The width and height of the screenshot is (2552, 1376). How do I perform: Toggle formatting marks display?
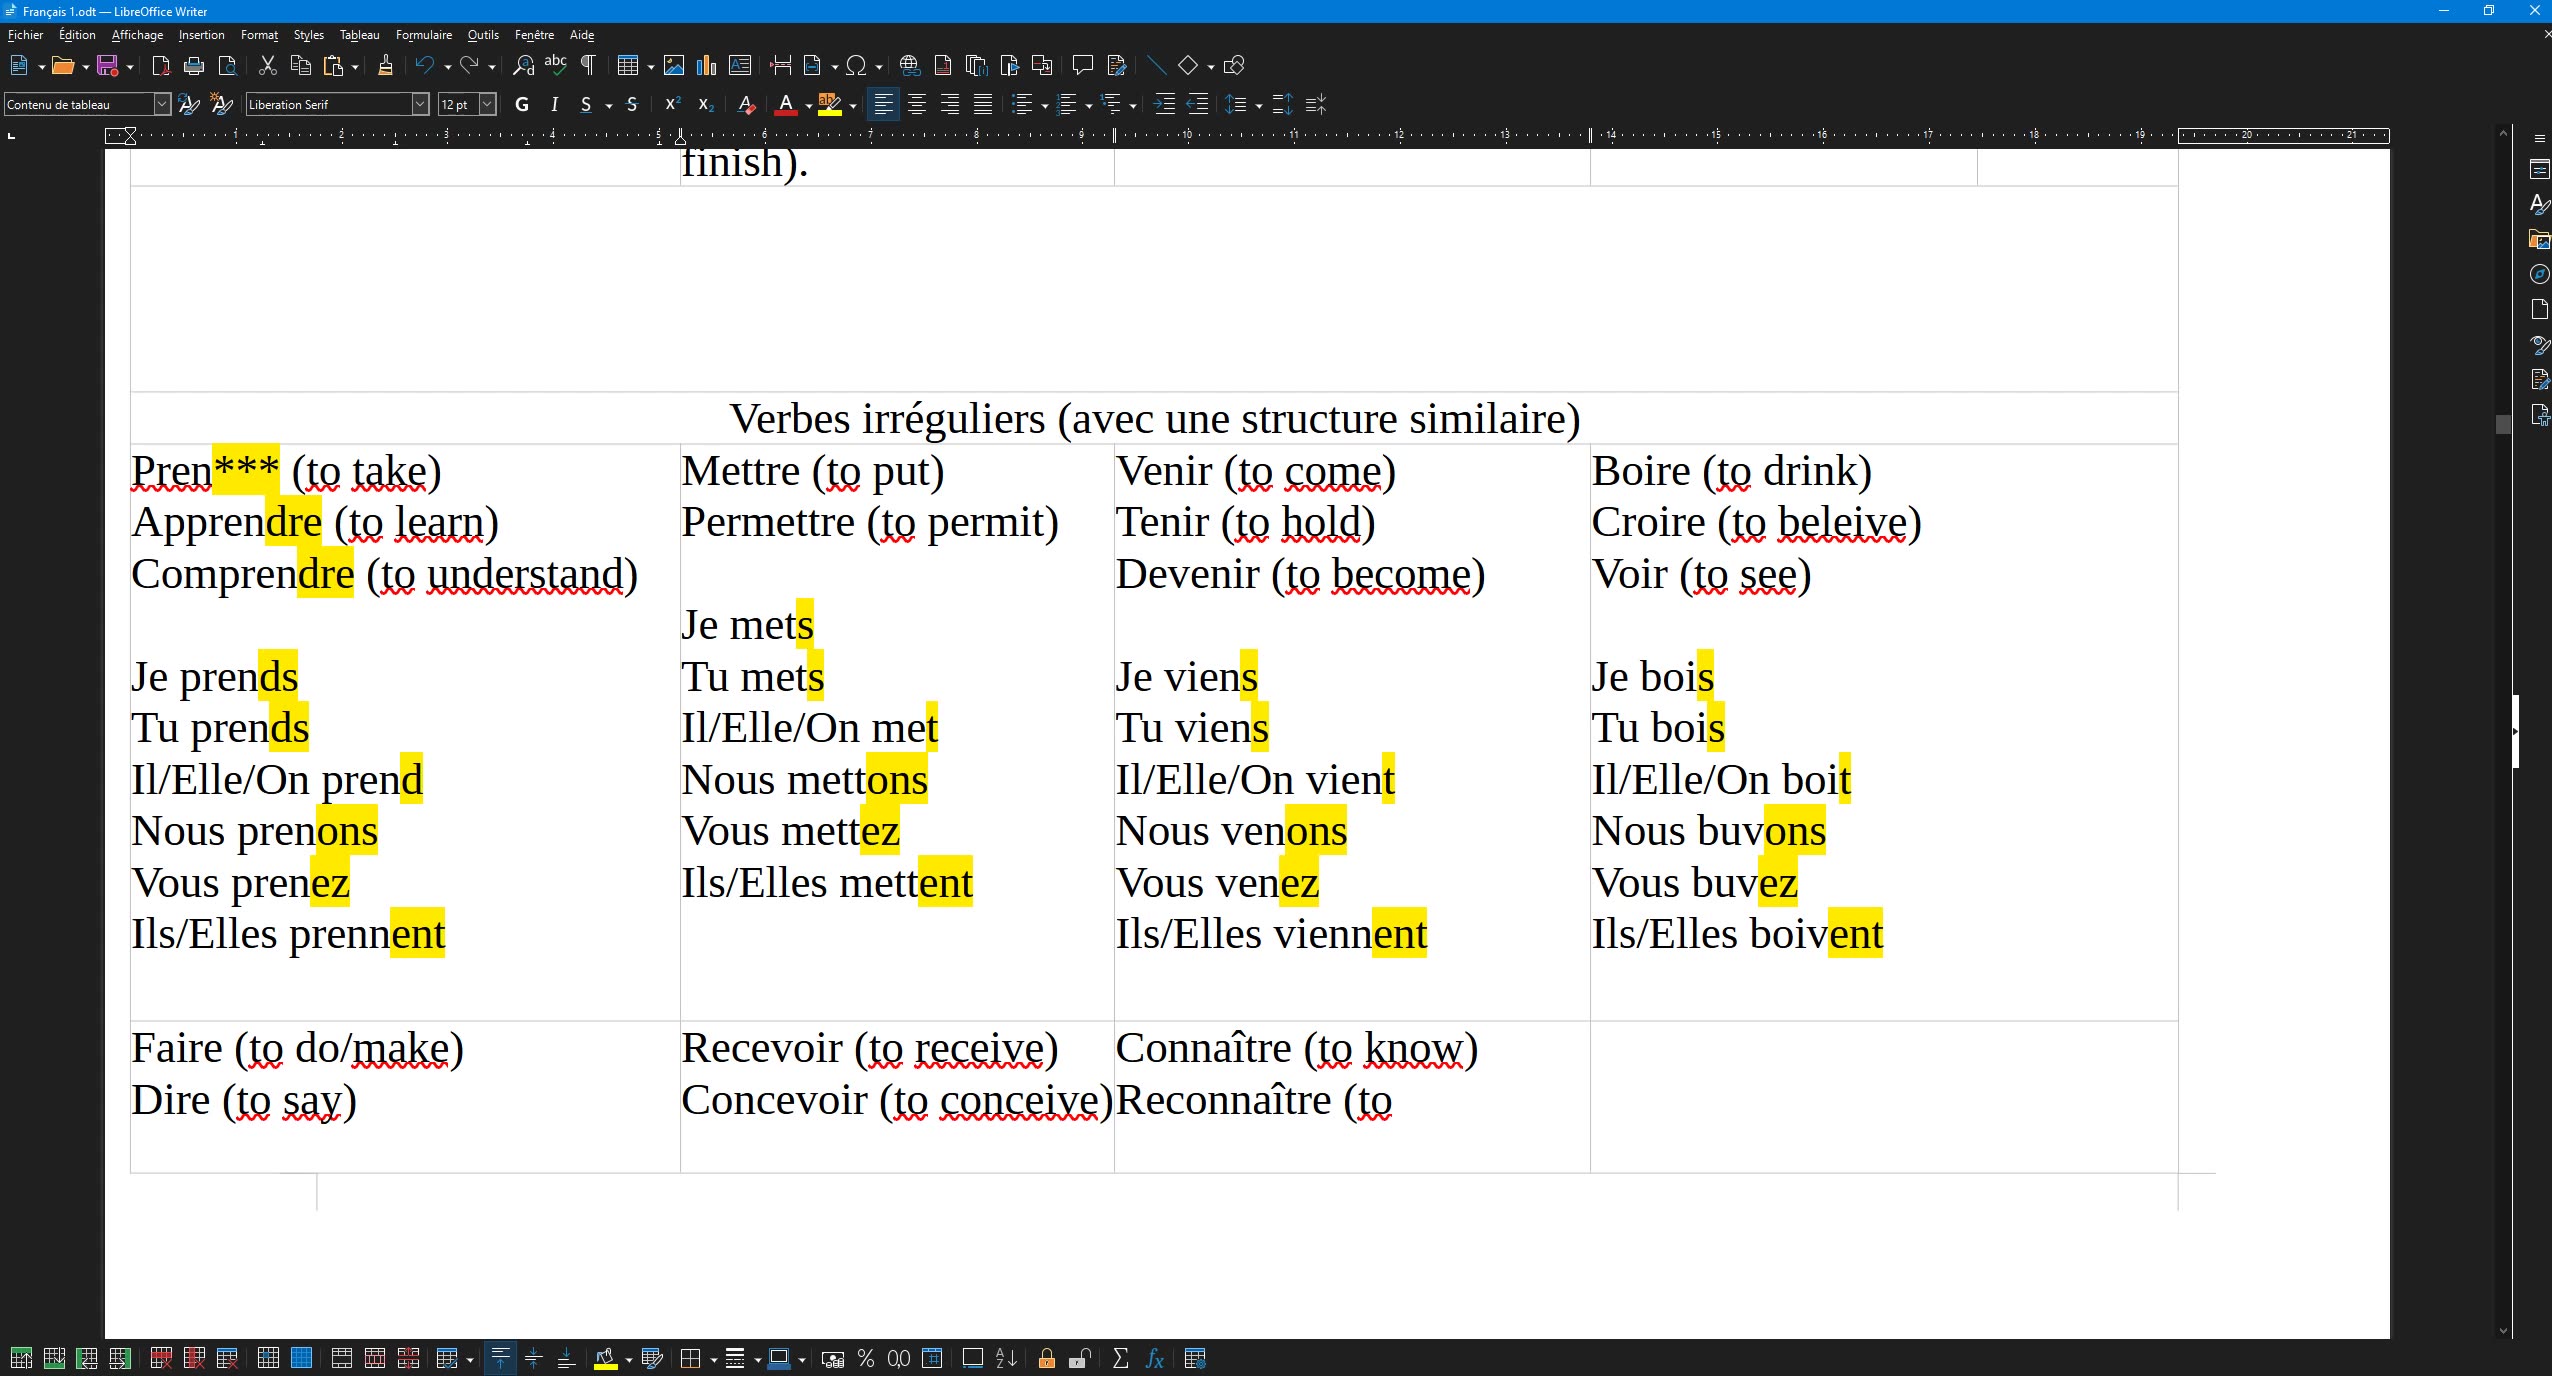pyautogui.click(x=587, y=65)
